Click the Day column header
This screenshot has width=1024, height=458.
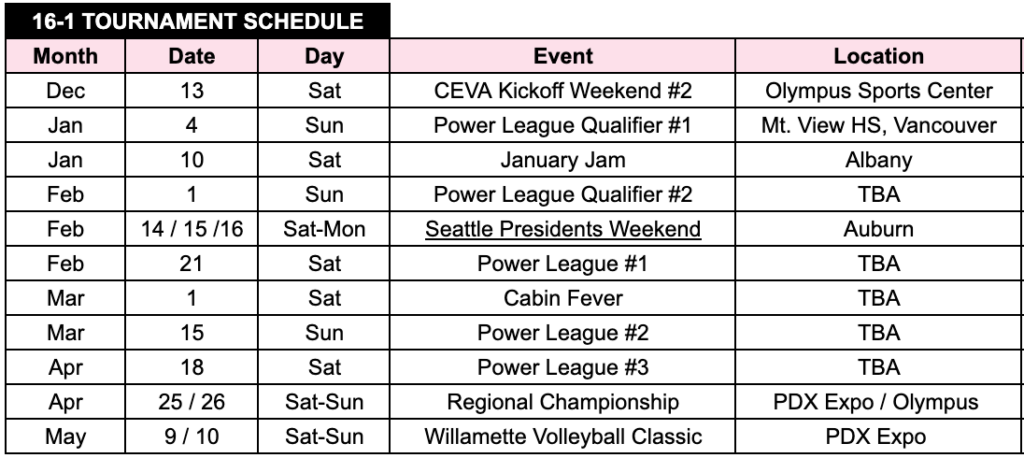(324, 57)
